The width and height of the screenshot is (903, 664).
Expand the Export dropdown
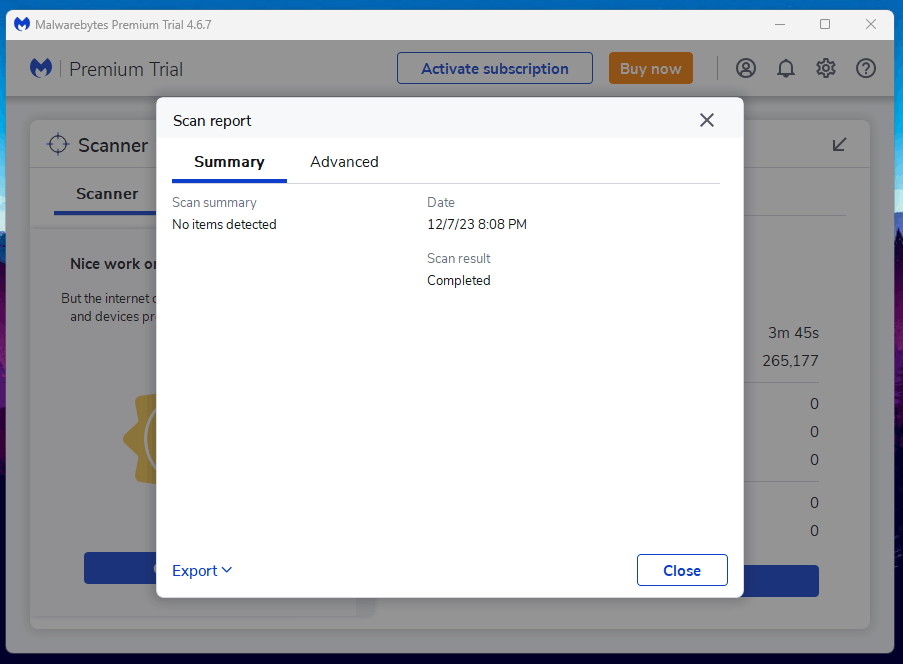202,571
